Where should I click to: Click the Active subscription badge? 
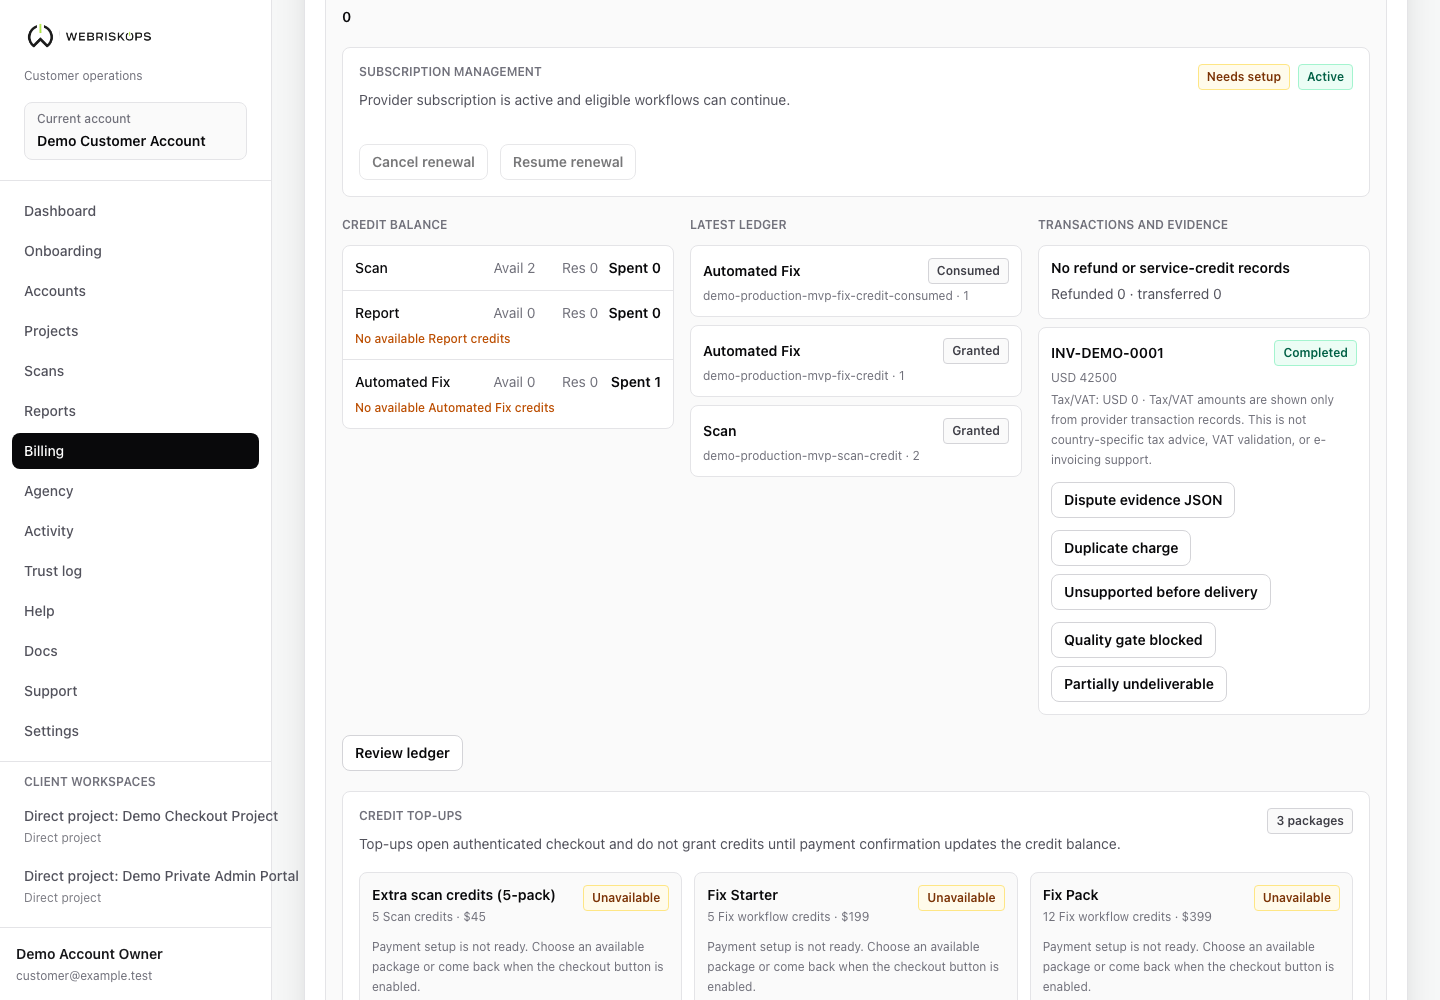tap(1325, 77)
